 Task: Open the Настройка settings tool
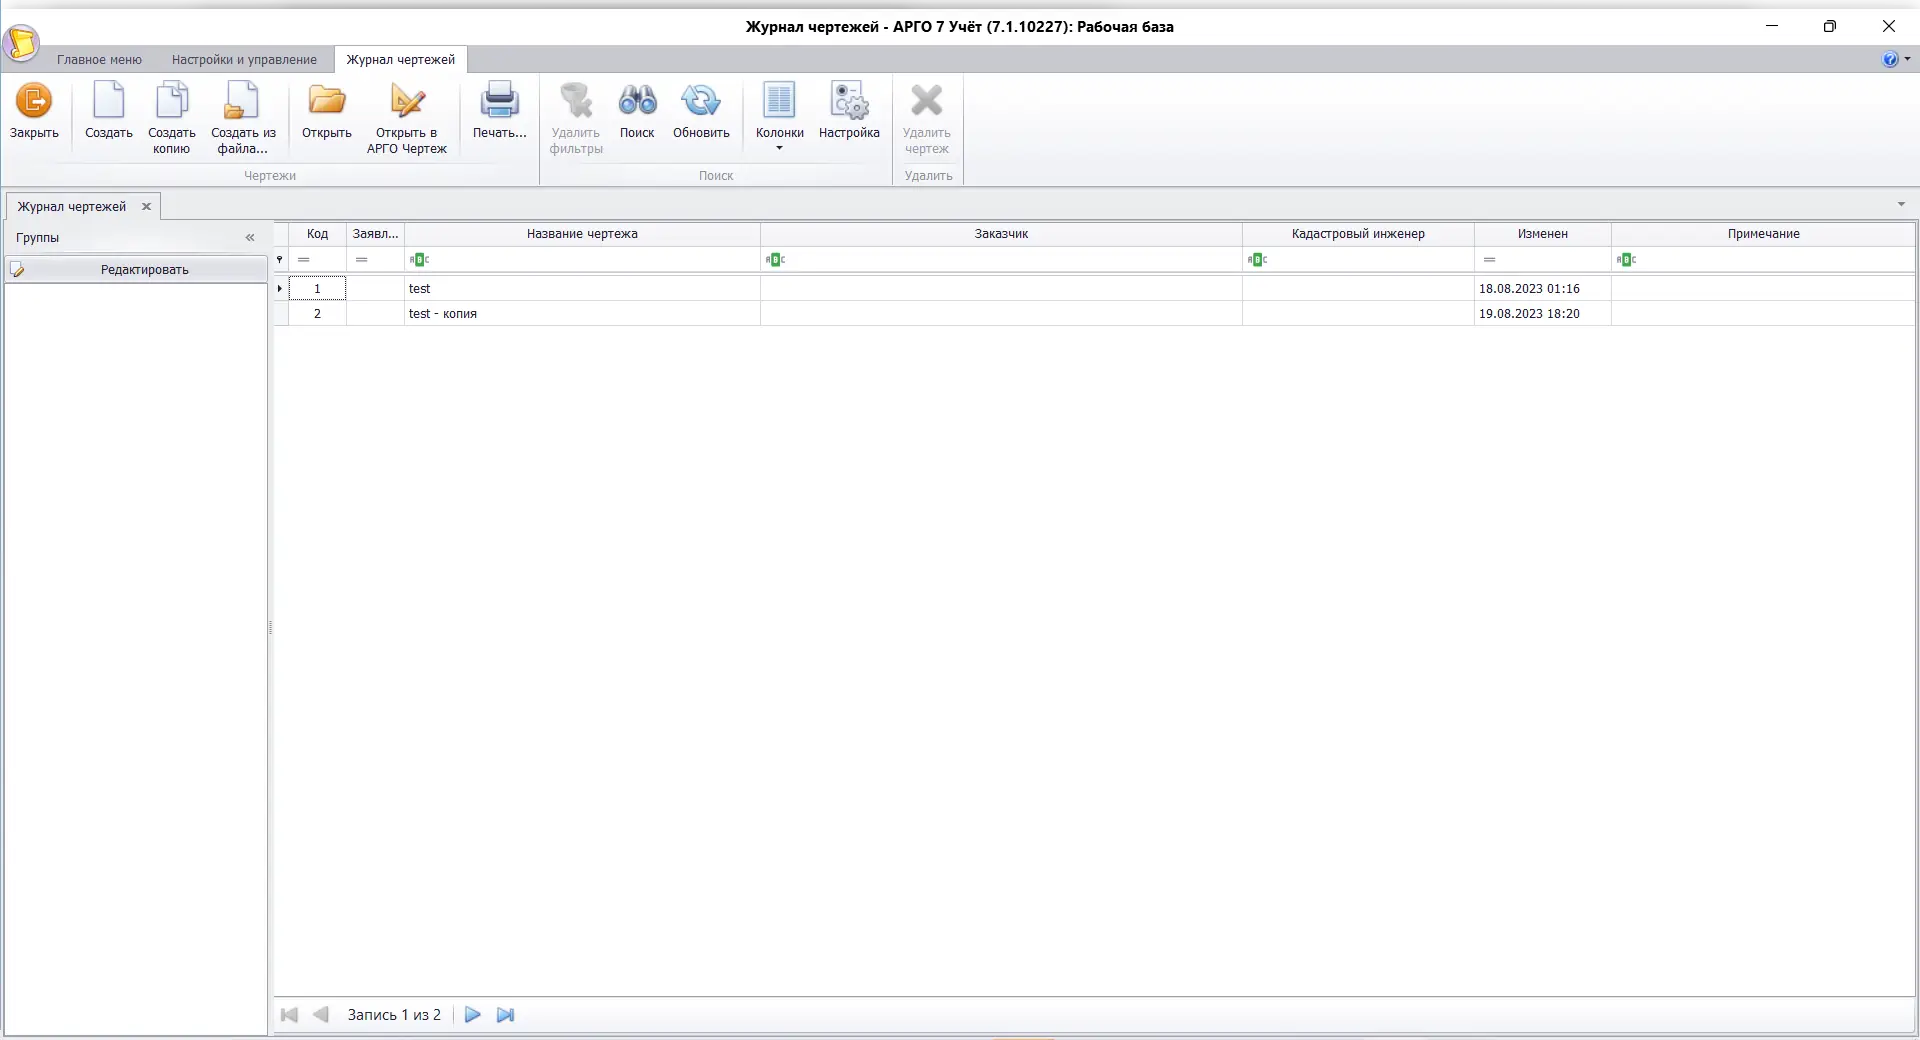pyautogui.click(x=849, y=110)
